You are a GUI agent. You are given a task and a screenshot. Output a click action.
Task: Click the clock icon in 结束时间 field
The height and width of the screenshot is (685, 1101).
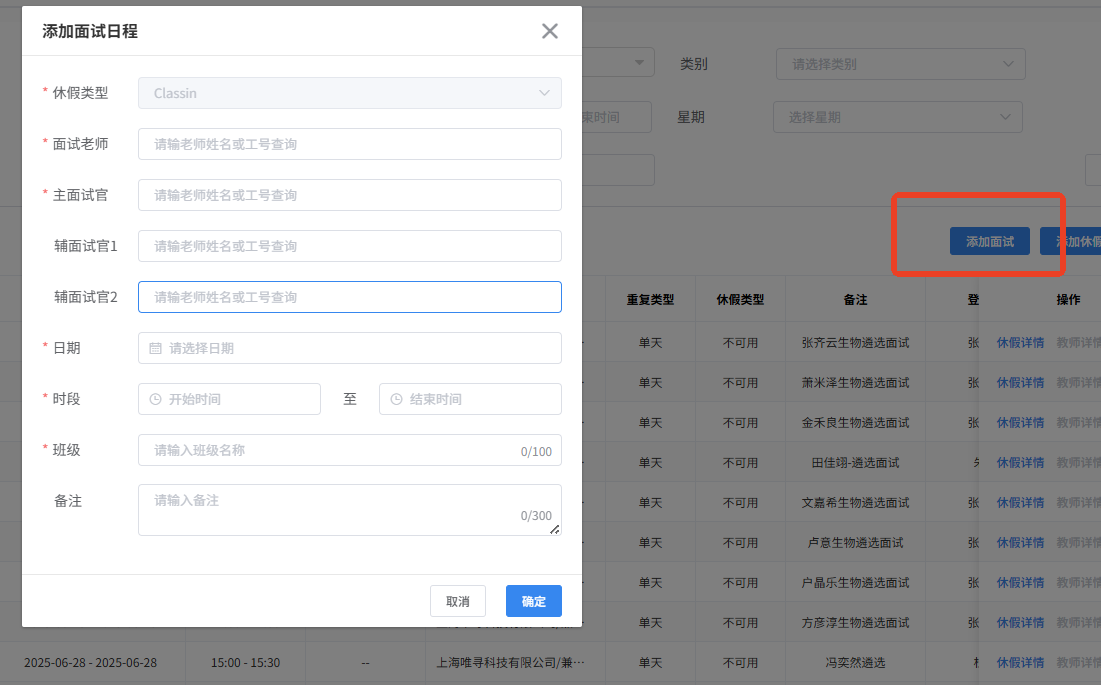coord(396,399)
